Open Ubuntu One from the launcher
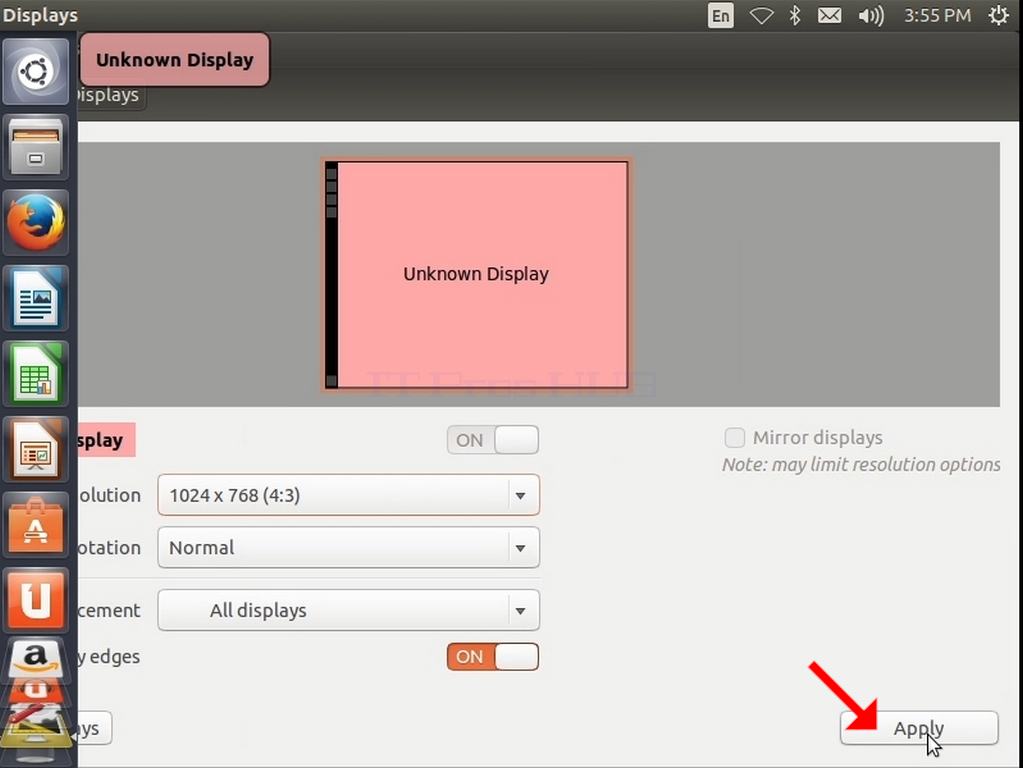The image size is (1023, 768). [35, 602]
